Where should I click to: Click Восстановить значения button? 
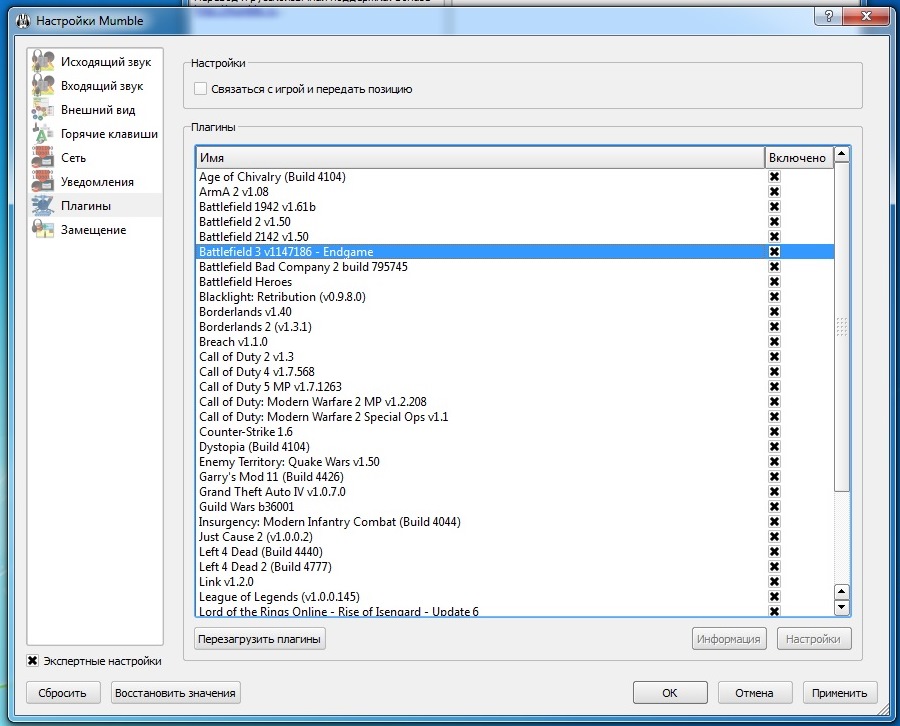click(175, 693)
